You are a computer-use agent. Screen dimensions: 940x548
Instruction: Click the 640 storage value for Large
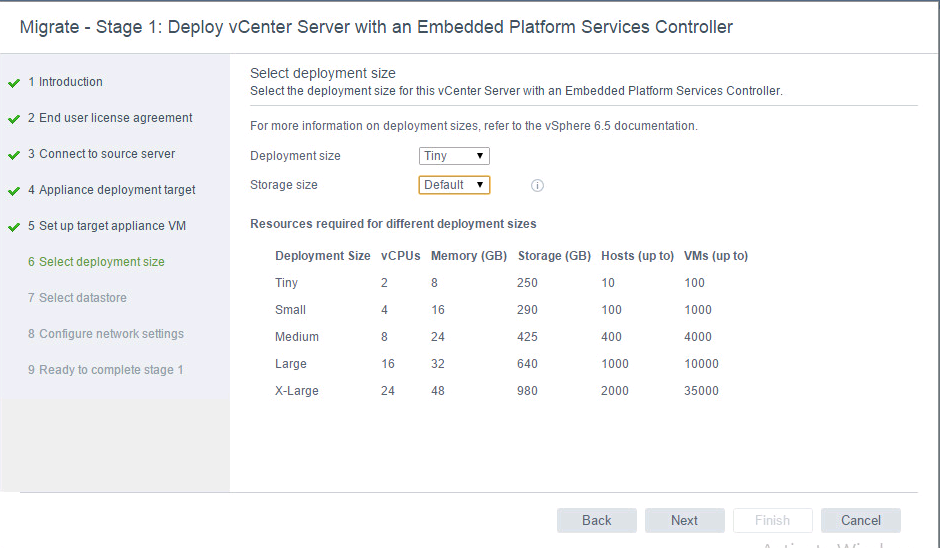pyautogui.click(x=527, y=363)
